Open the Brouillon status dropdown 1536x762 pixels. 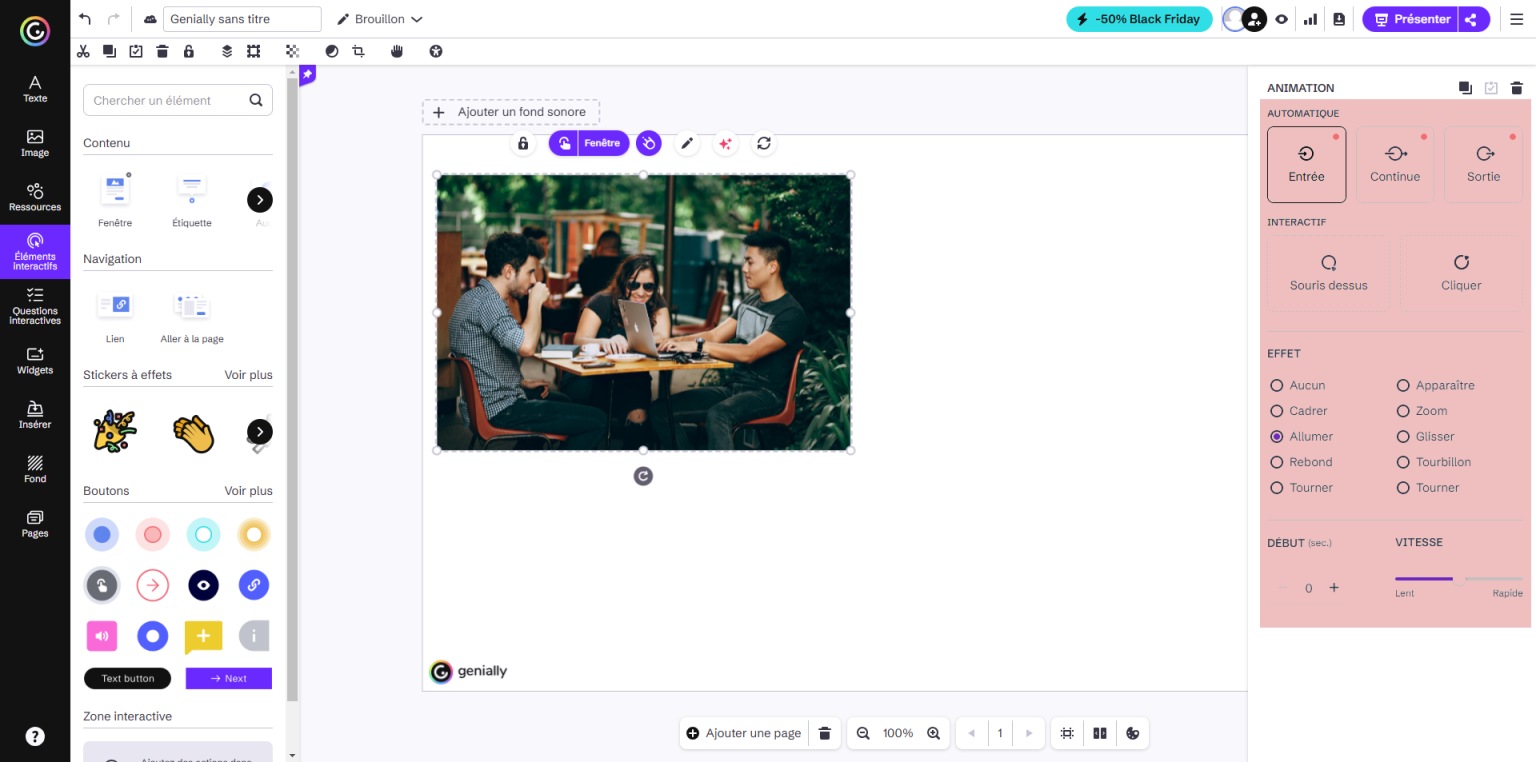tap(379, 19)
